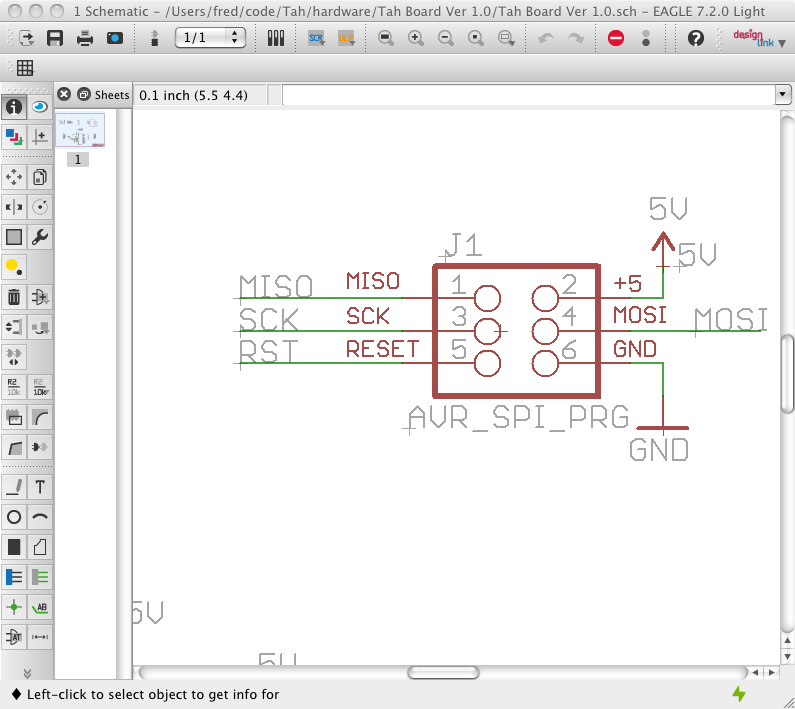This screenshot has height=709, width=795.
Task: Select the Info tool
Action: [x=14, y=107]
